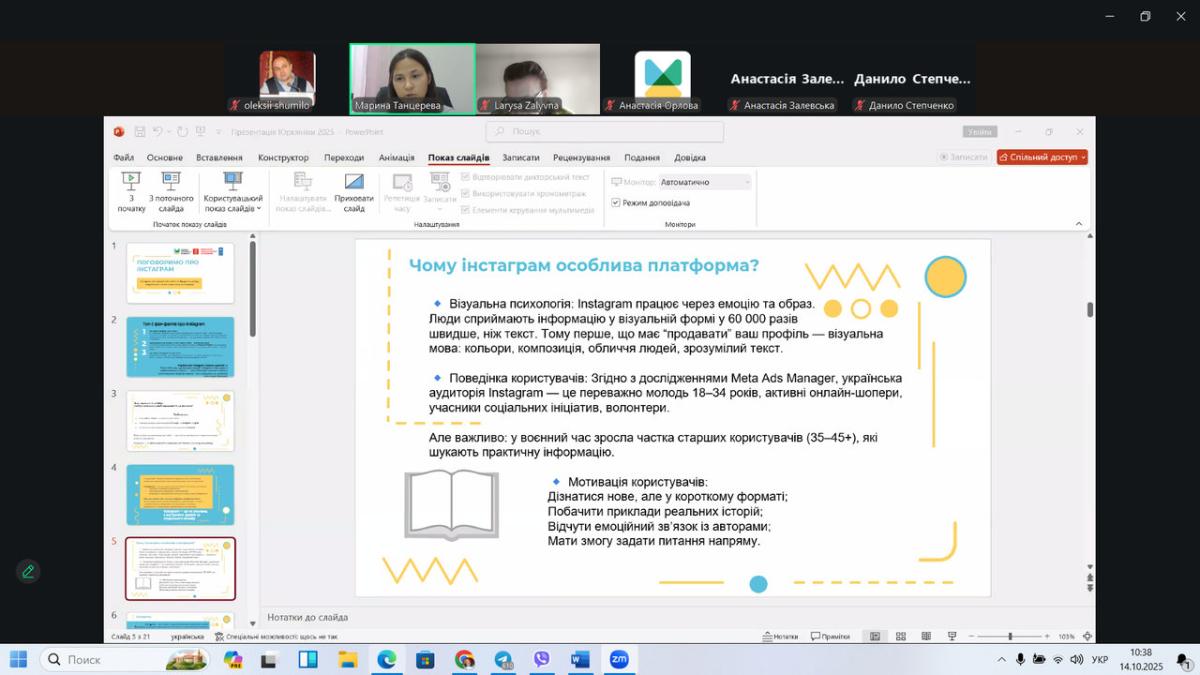
Task: Select oleksii shumilo video tile
Action: pos(287,80)
